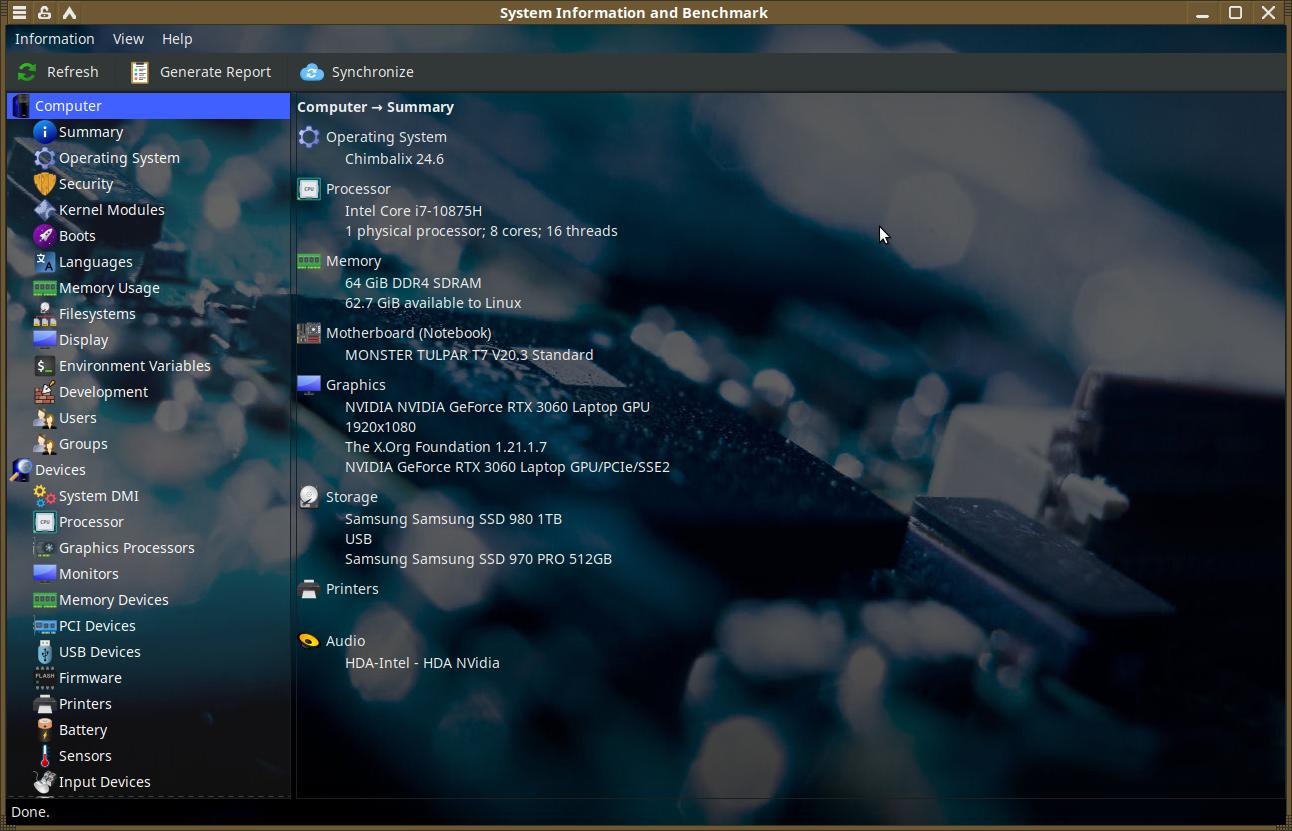Click the Graphics heading in the summary pane
Image resolution: width=1292 pixels, height=831 pixels.
[x=355, y=385]
